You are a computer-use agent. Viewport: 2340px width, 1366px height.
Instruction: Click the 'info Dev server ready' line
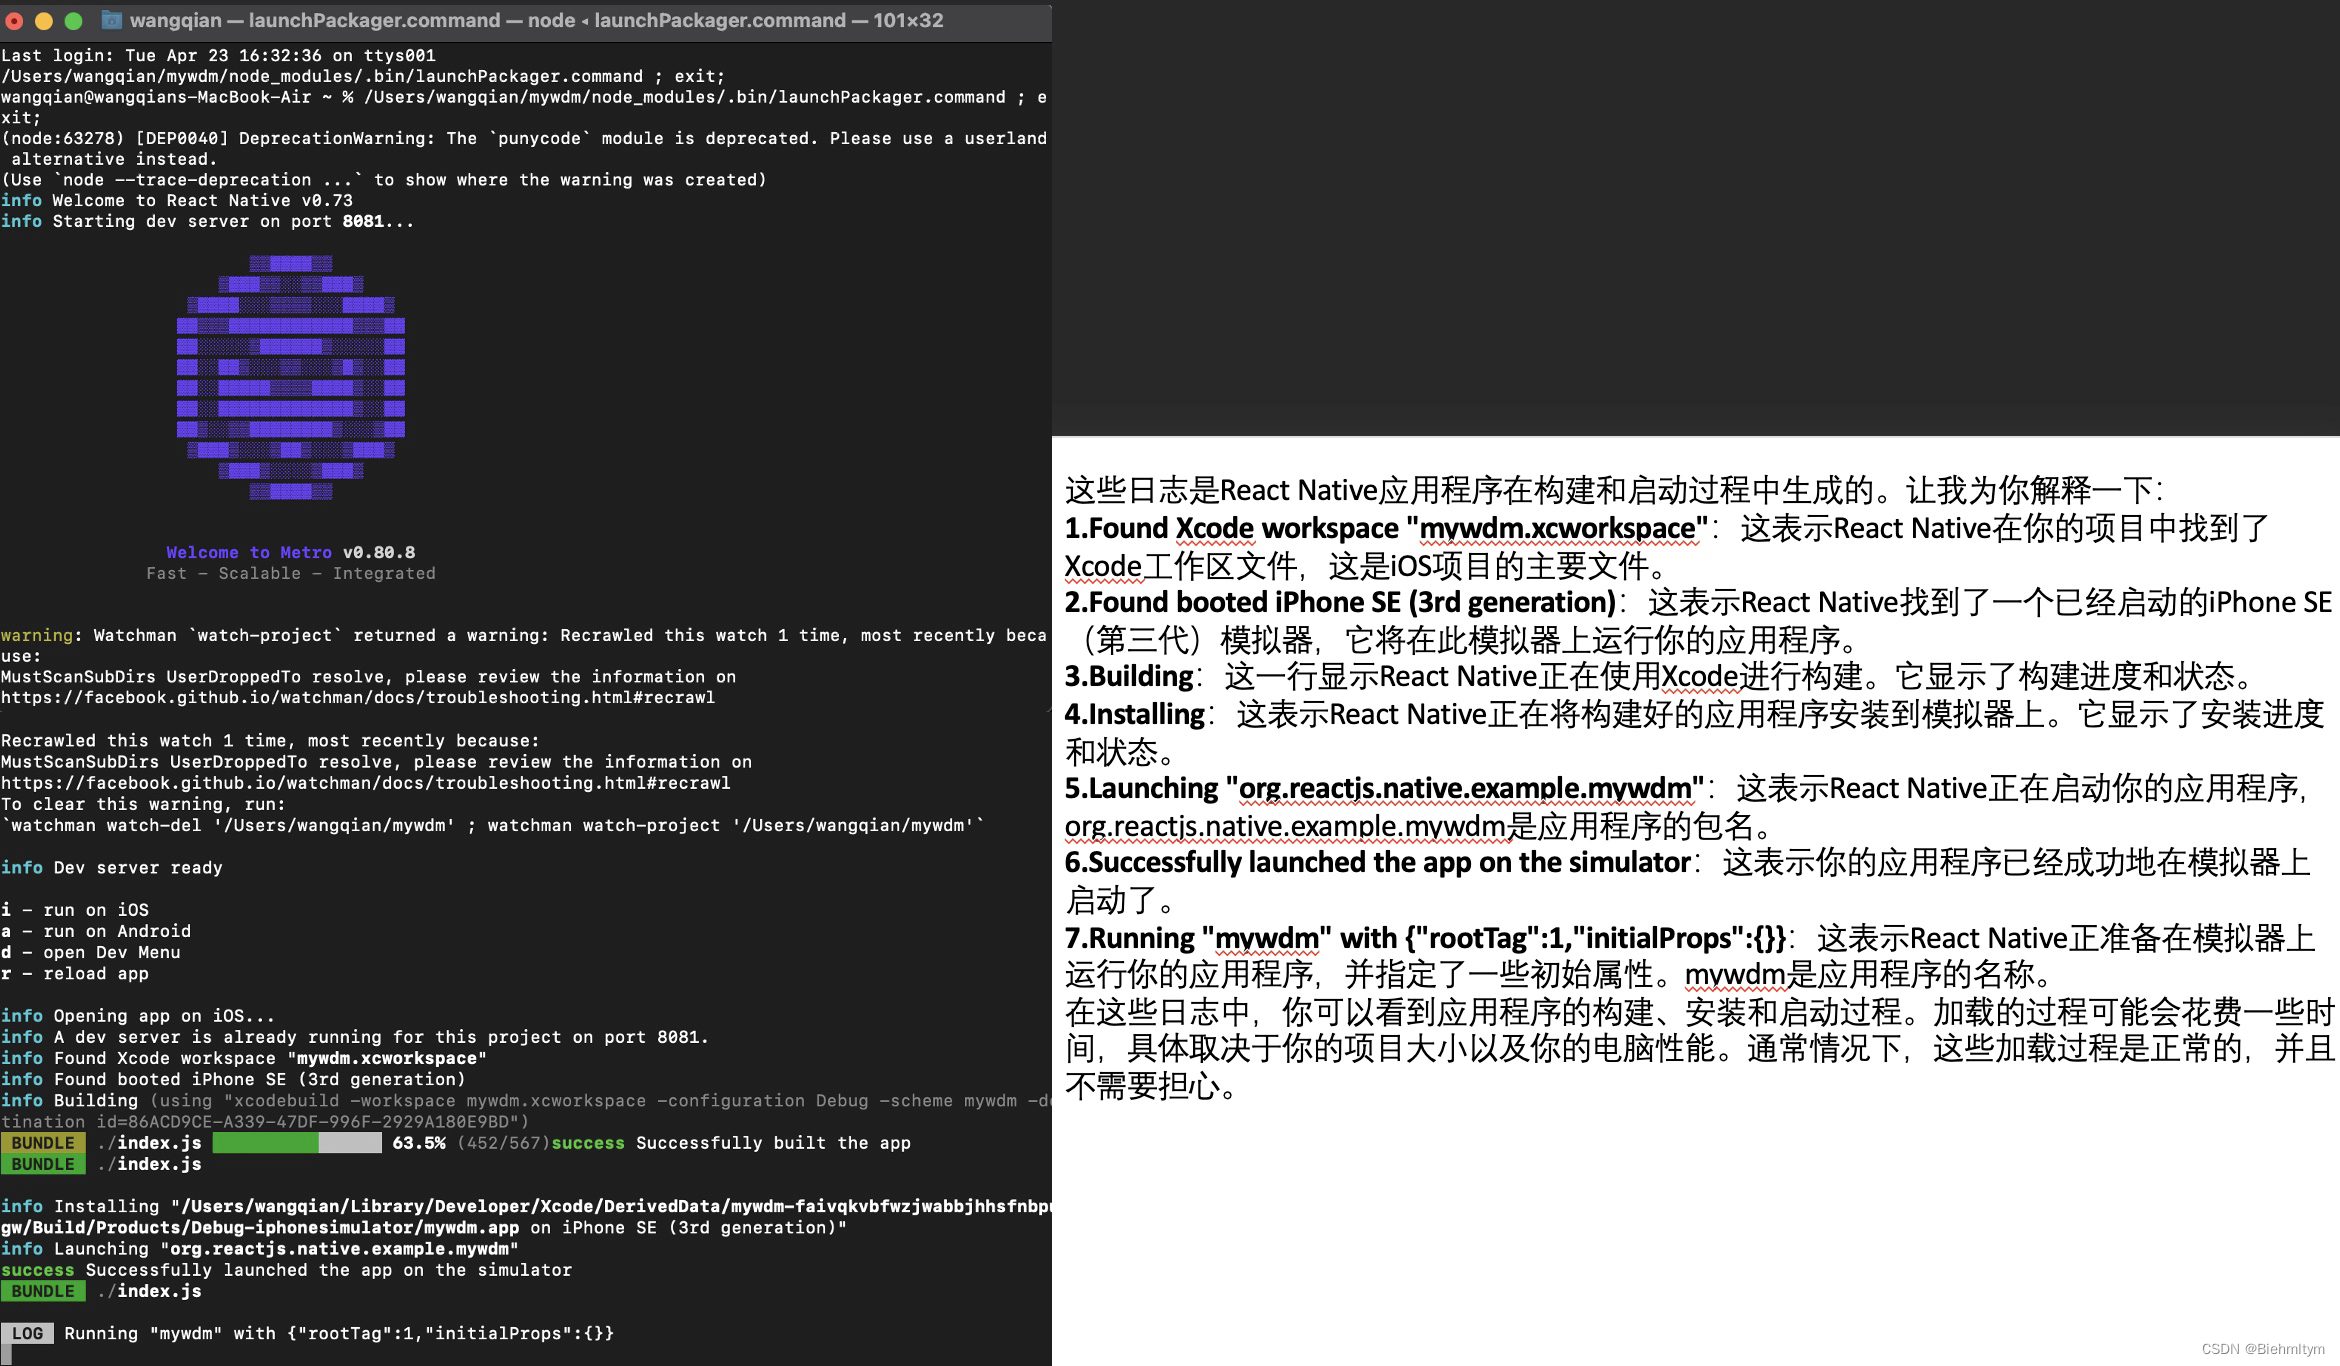(112, 867)
